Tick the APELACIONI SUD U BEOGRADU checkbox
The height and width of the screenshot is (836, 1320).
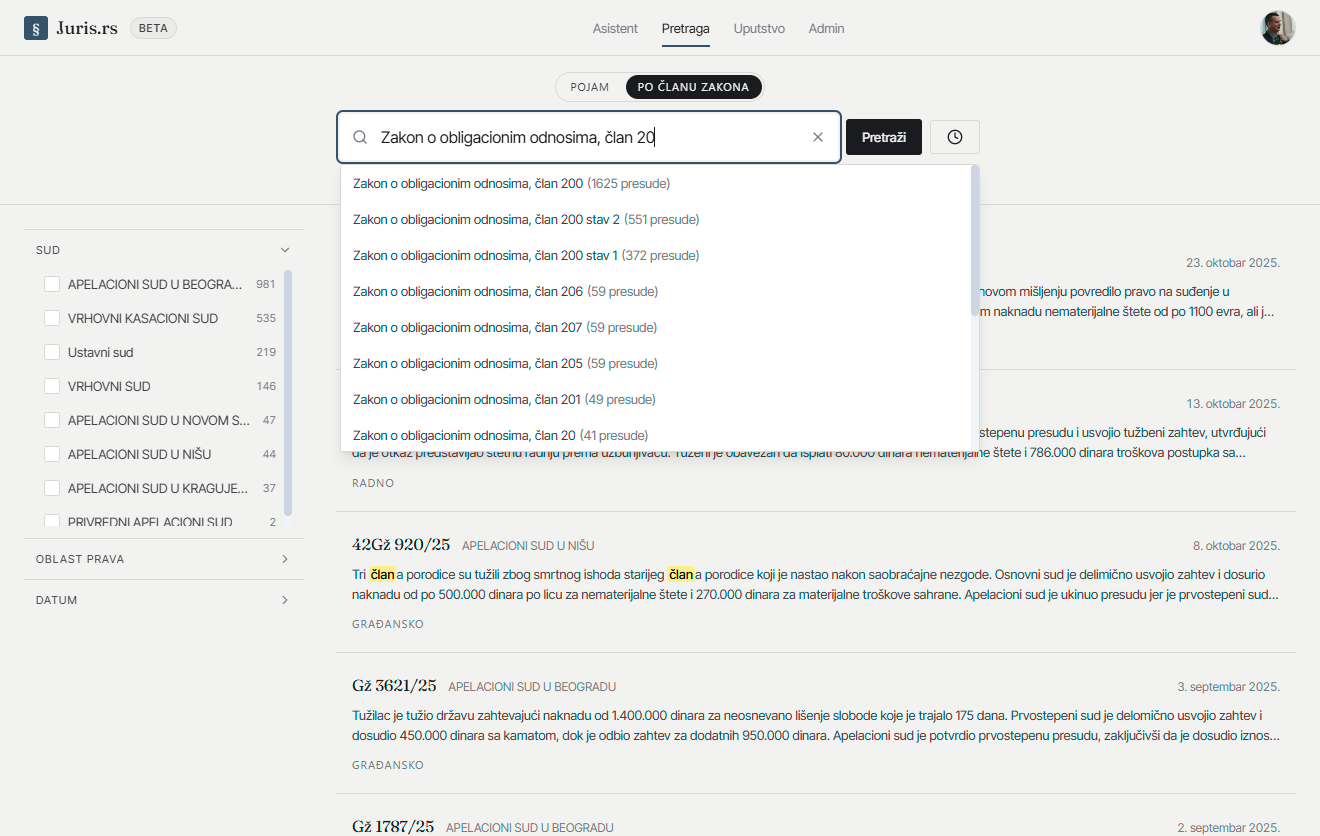tap(52, 284)
